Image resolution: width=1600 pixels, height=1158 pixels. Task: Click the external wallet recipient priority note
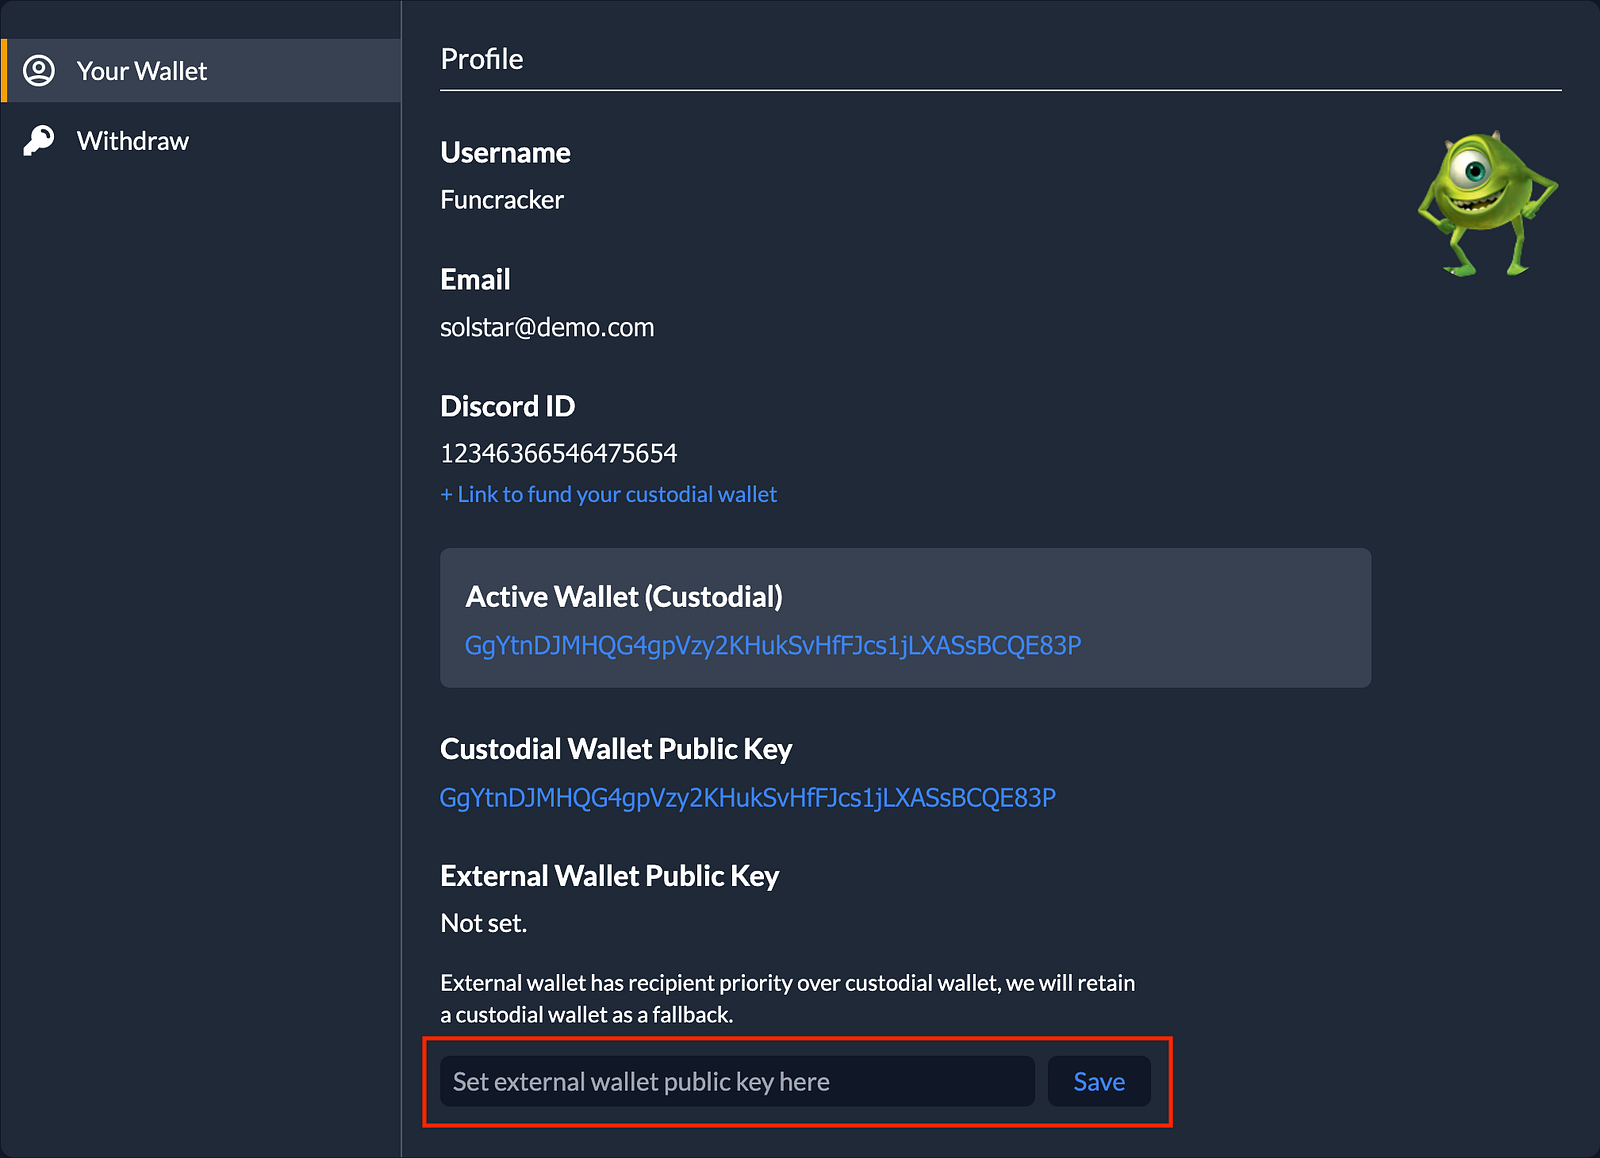coord(787,998)
